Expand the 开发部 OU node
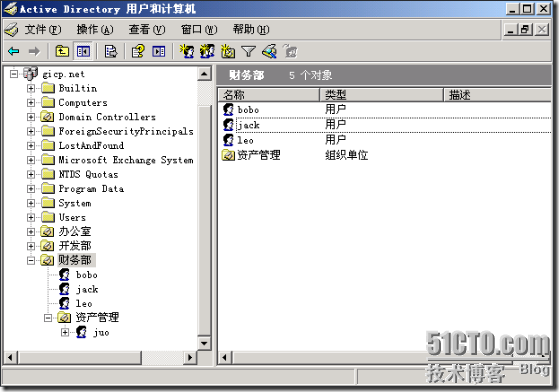 coord(31,246)
